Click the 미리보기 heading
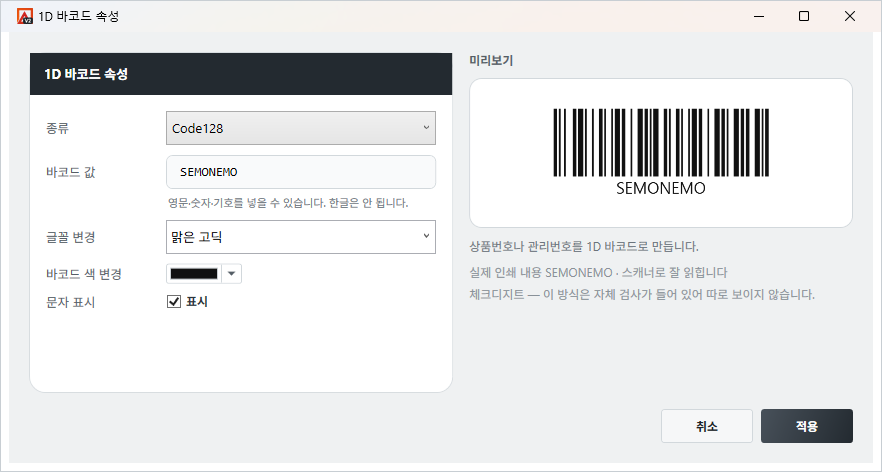This screenshot has height=472, width=882. [491, 61]
